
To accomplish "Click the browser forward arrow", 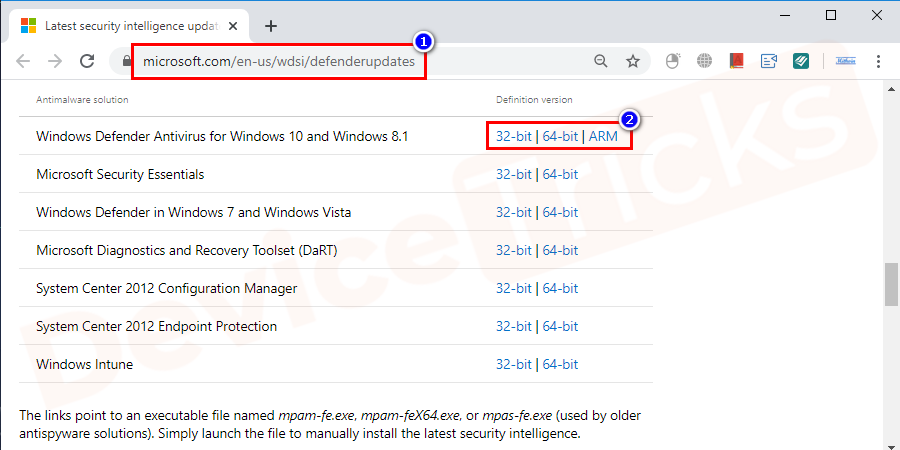I will (x=55, y=61).
